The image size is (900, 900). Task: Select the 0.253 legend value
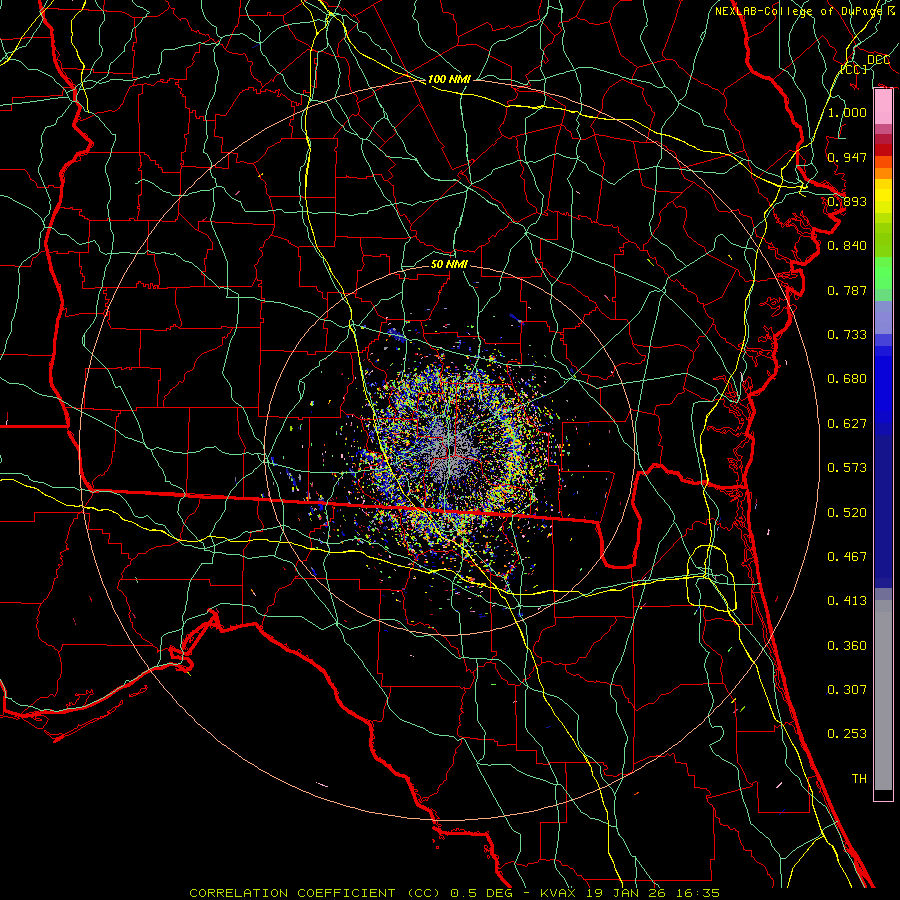point(847,734)
